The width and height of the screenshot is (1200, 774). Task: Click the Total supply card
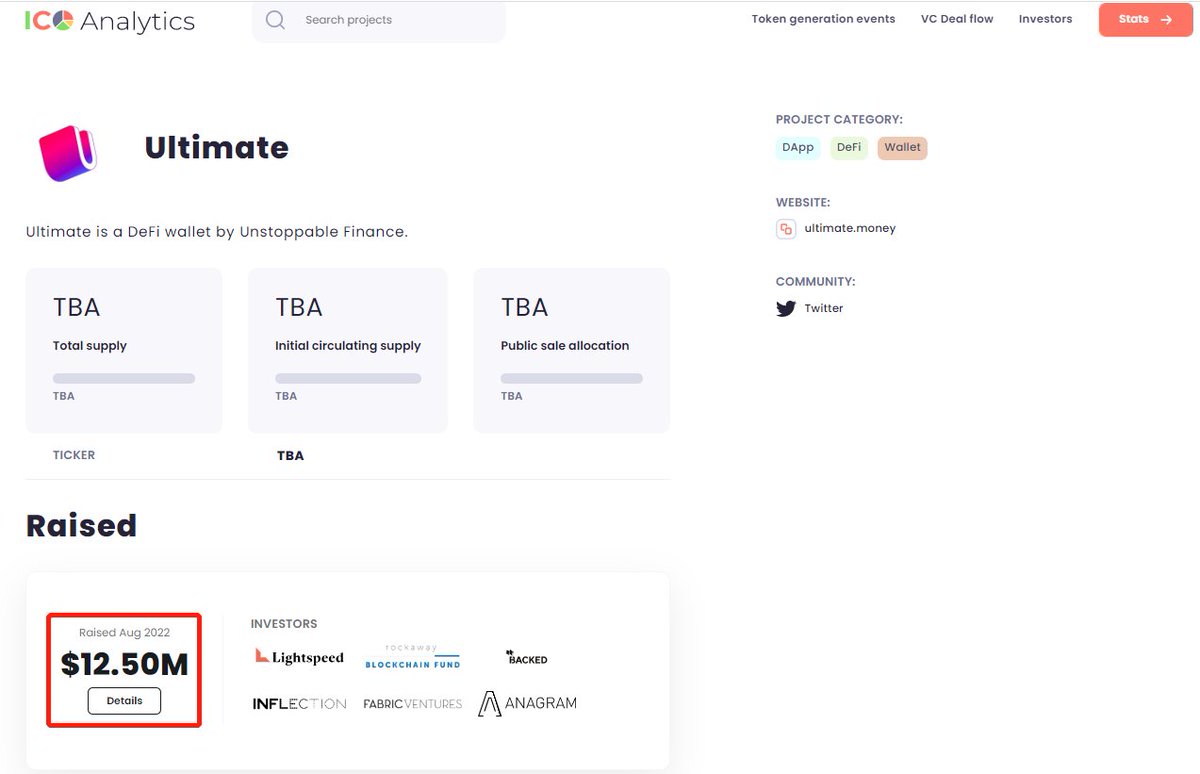pyautogui.click(x=124, y=350)
